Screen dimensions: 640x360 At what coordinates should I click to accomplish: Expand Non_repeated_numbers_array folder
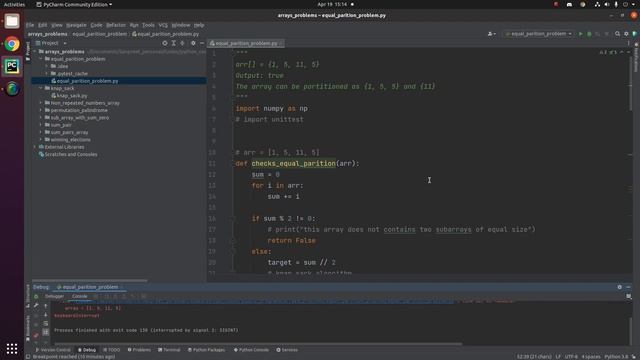click(41, 103)
